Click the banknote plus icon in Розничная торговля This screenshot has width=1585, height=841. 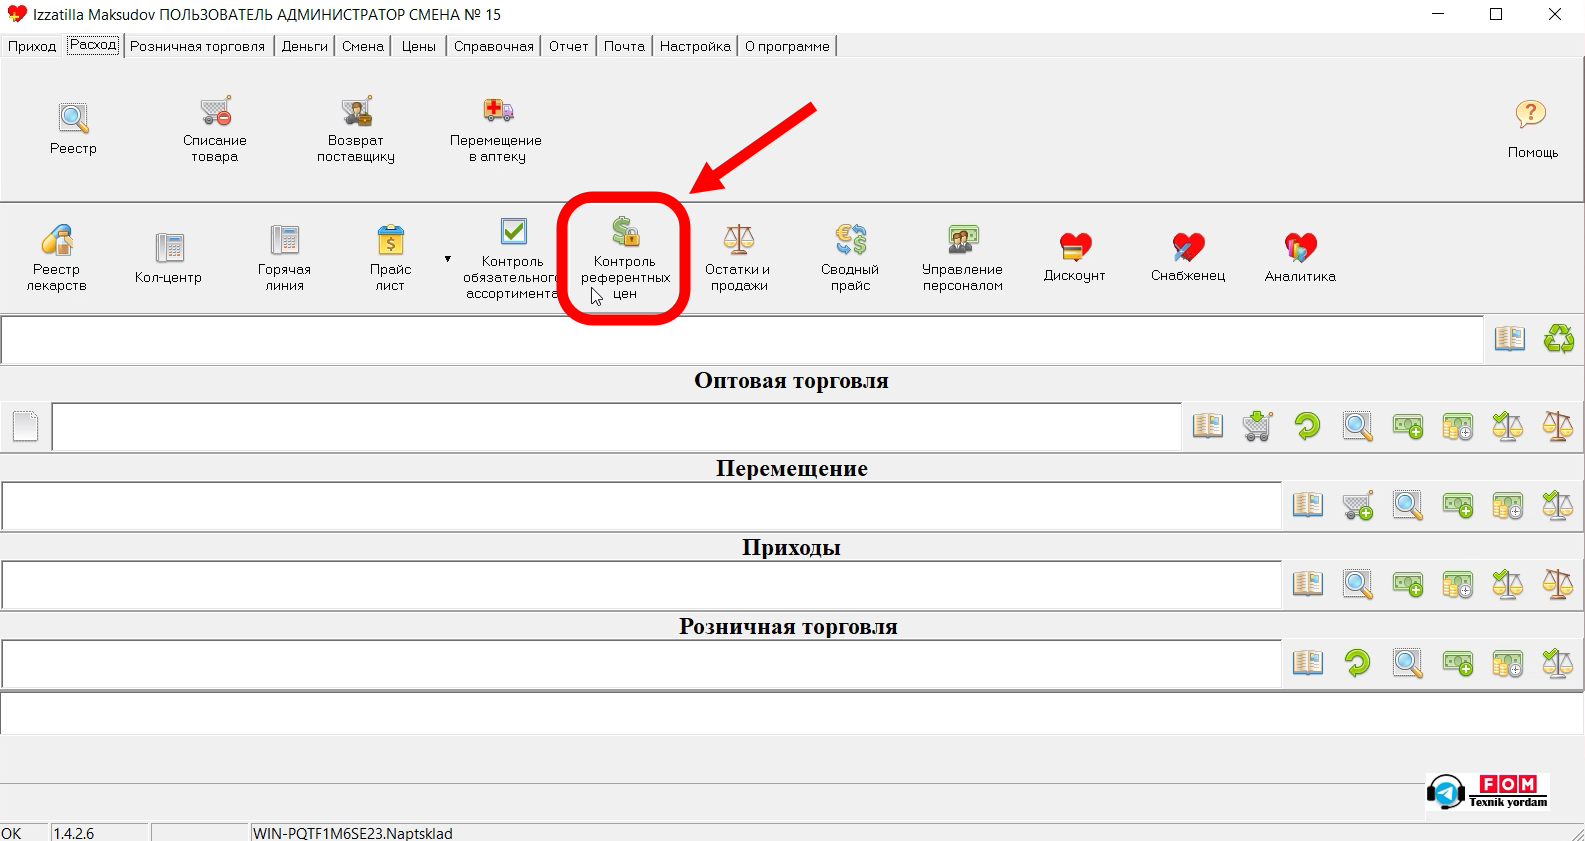1458,663
